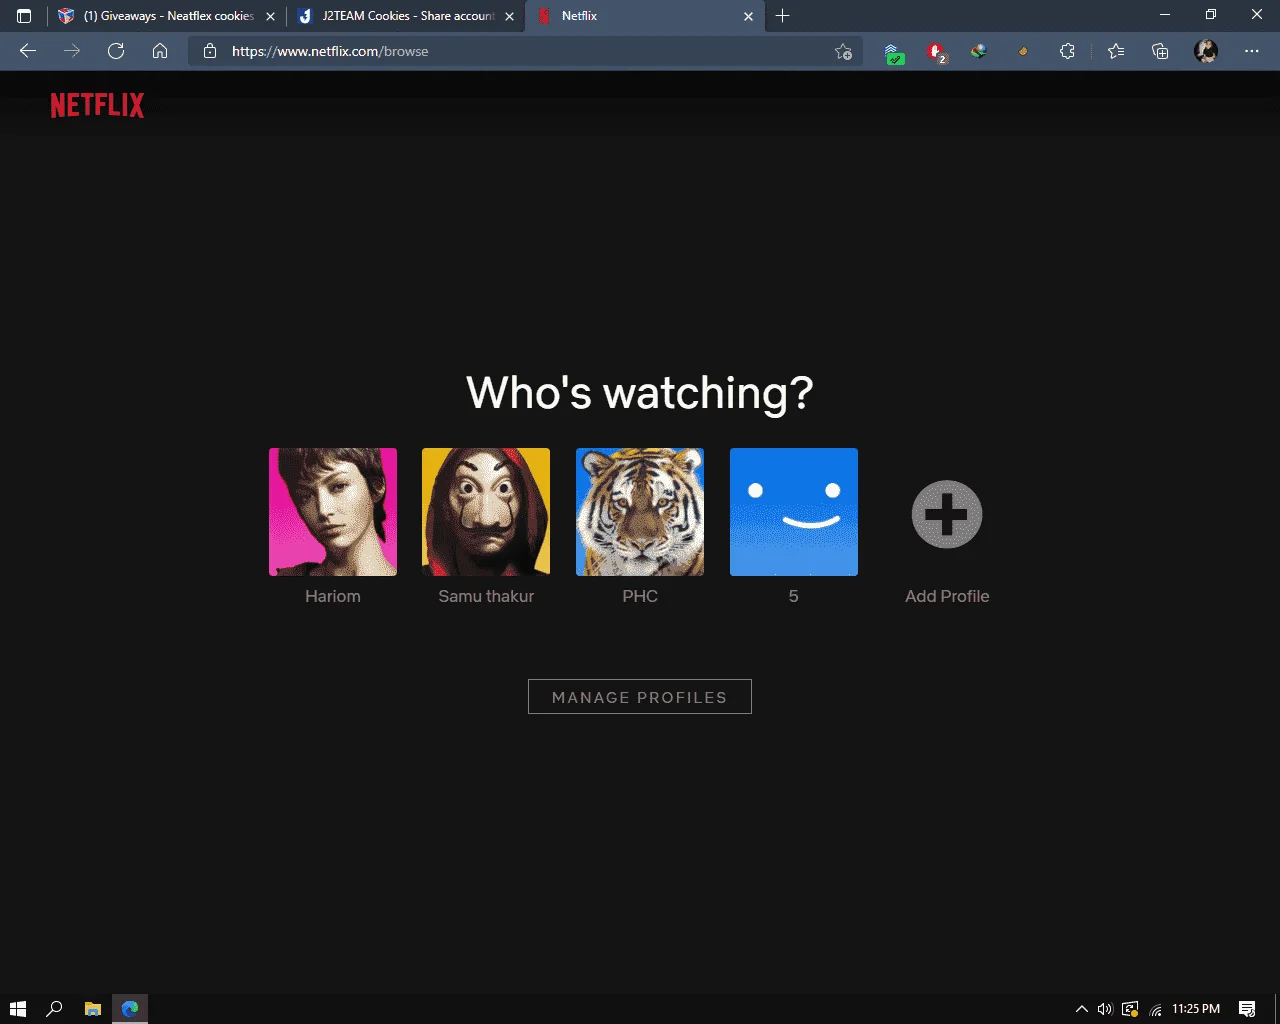Open the notification center icon
Viewport: 1280px width, 1024px height.
[1247, 1009]
